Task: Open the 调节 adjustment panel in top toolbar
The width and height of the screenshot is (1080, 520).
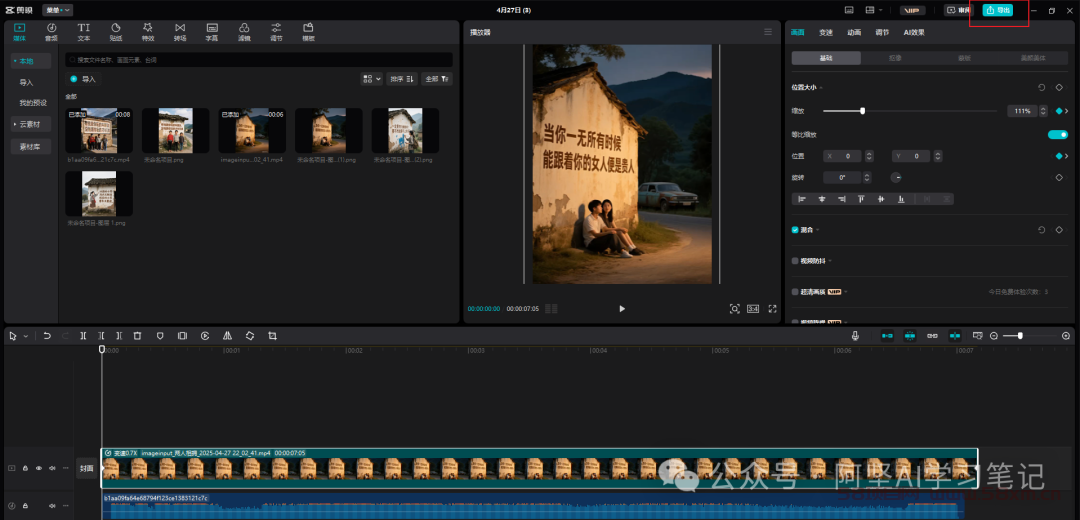Action: 276,32
